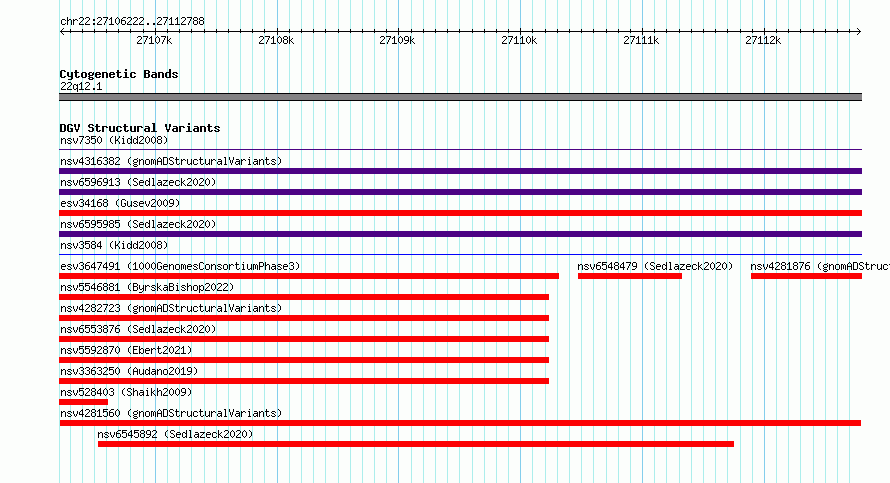
Task: Click the nsv3363250 red variant bar
Action: click(x=304, y=381)
